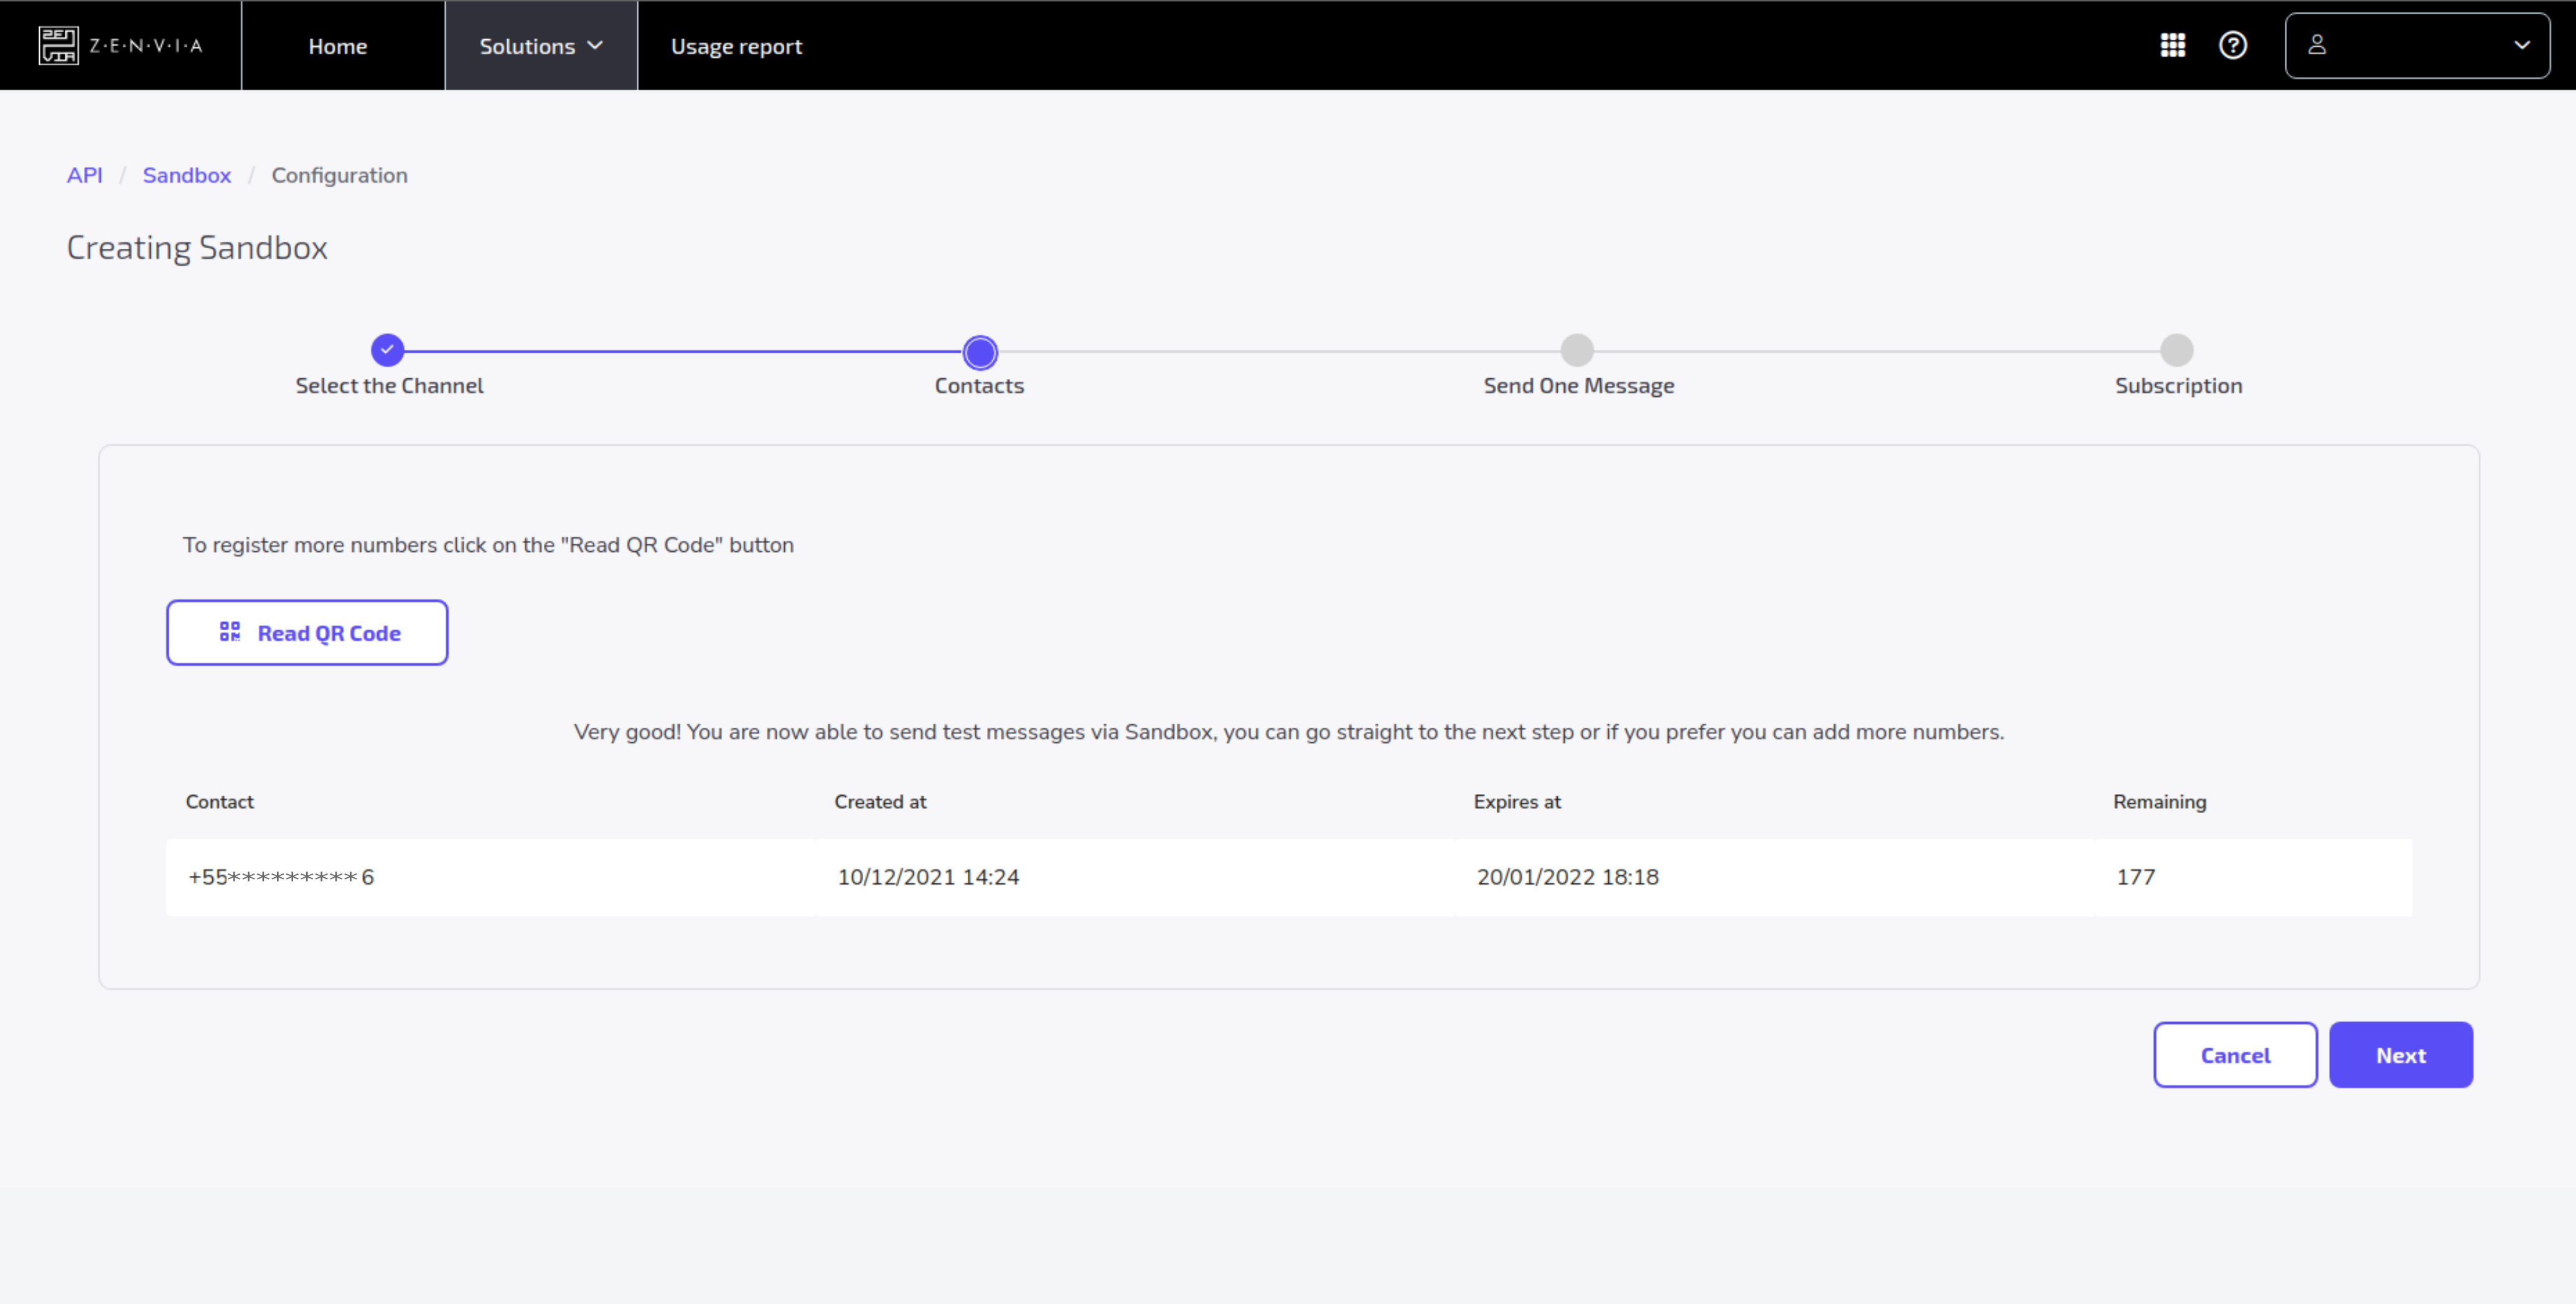Expand the Solutions dropdown menu
Screen dimensions: 2576x1304
[541, 46]
